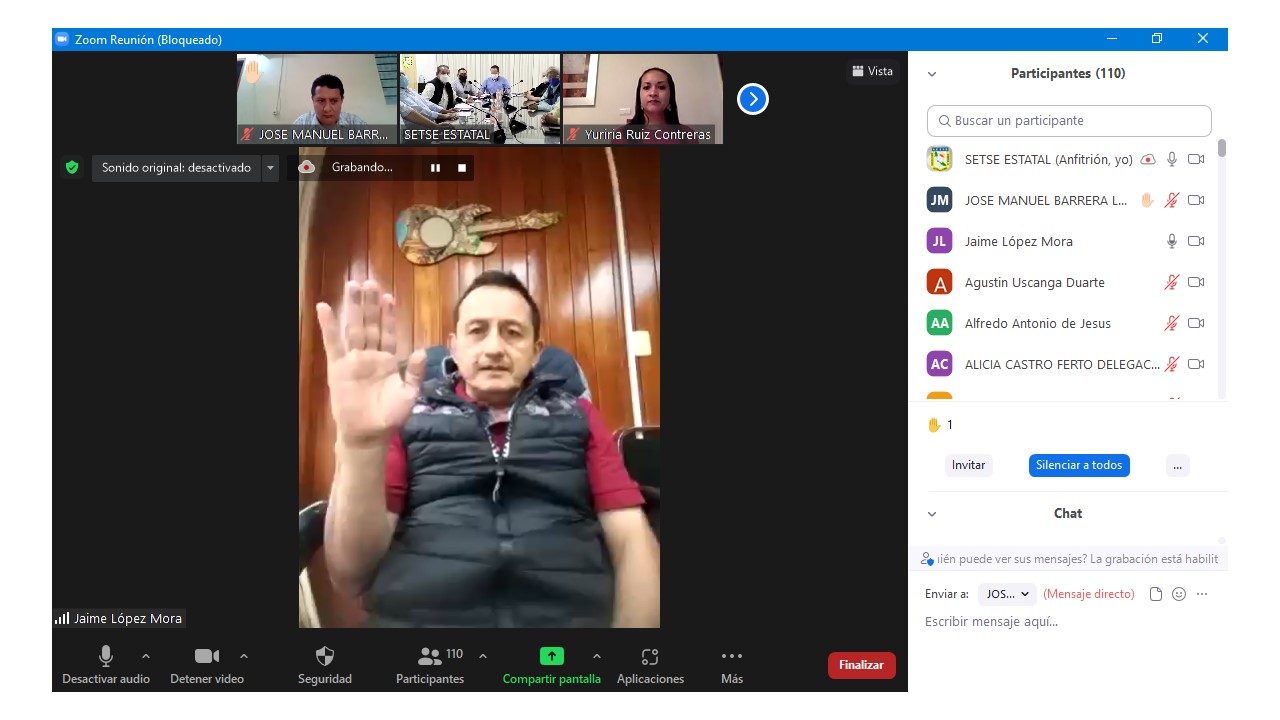This screenshot has width=1280, height=720.
Task: Expand share screen options arrow
Action: (597, 656)
